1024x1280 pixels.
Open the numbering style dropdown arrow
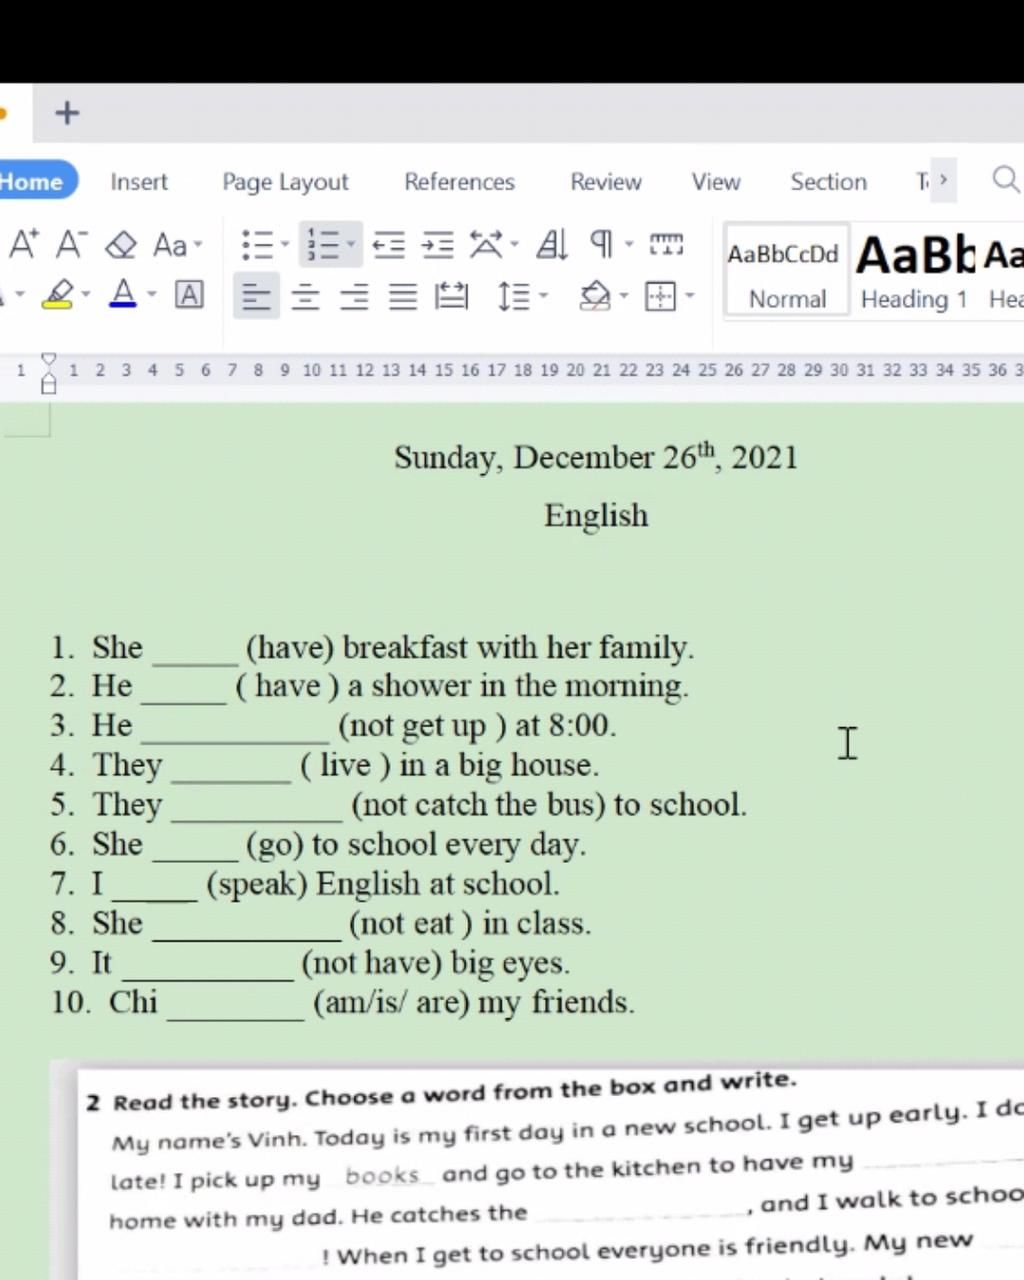[351, 244]
